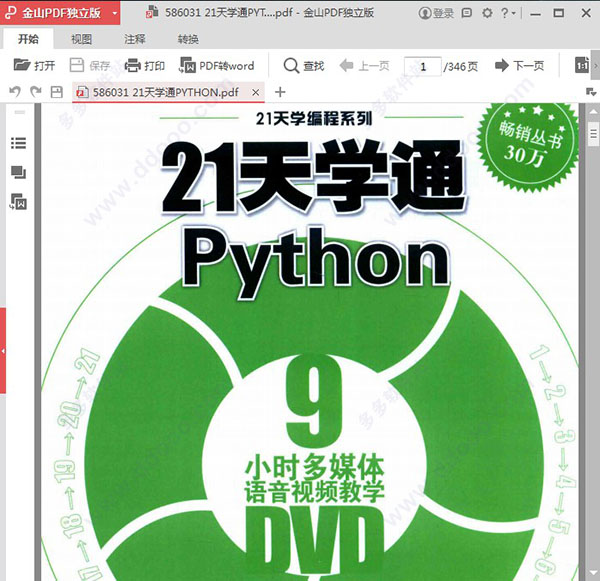Screen dimensions: 600x581
Task: Click the 打印 print button
Action: pyautogui.click(x=145, y=65)
